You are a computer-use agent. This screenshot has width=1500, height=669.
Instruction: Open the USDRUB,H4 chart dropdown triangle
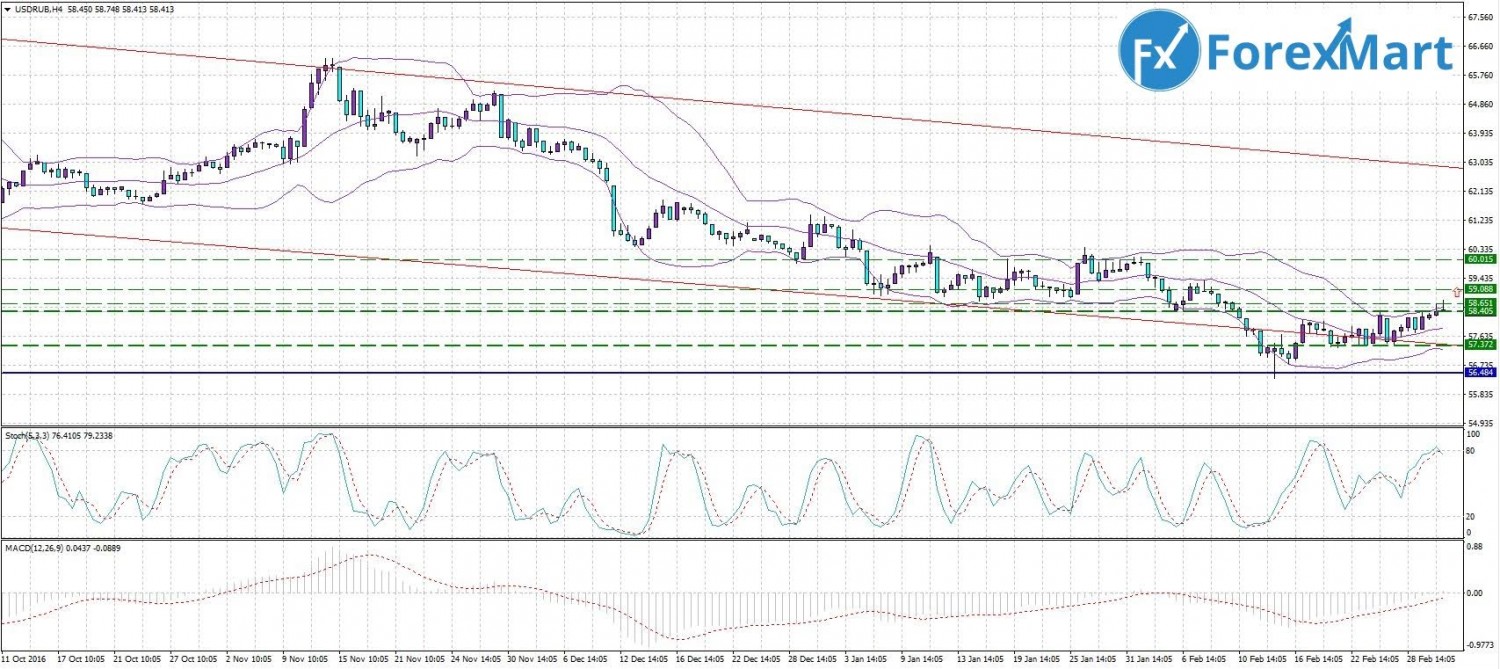[7, 8]
